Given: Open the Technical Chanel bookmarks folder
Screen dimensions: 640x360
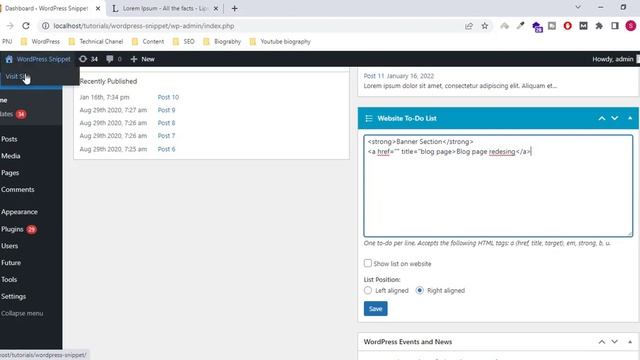Looking at the screenshot, I should click(x=96, y=41).
